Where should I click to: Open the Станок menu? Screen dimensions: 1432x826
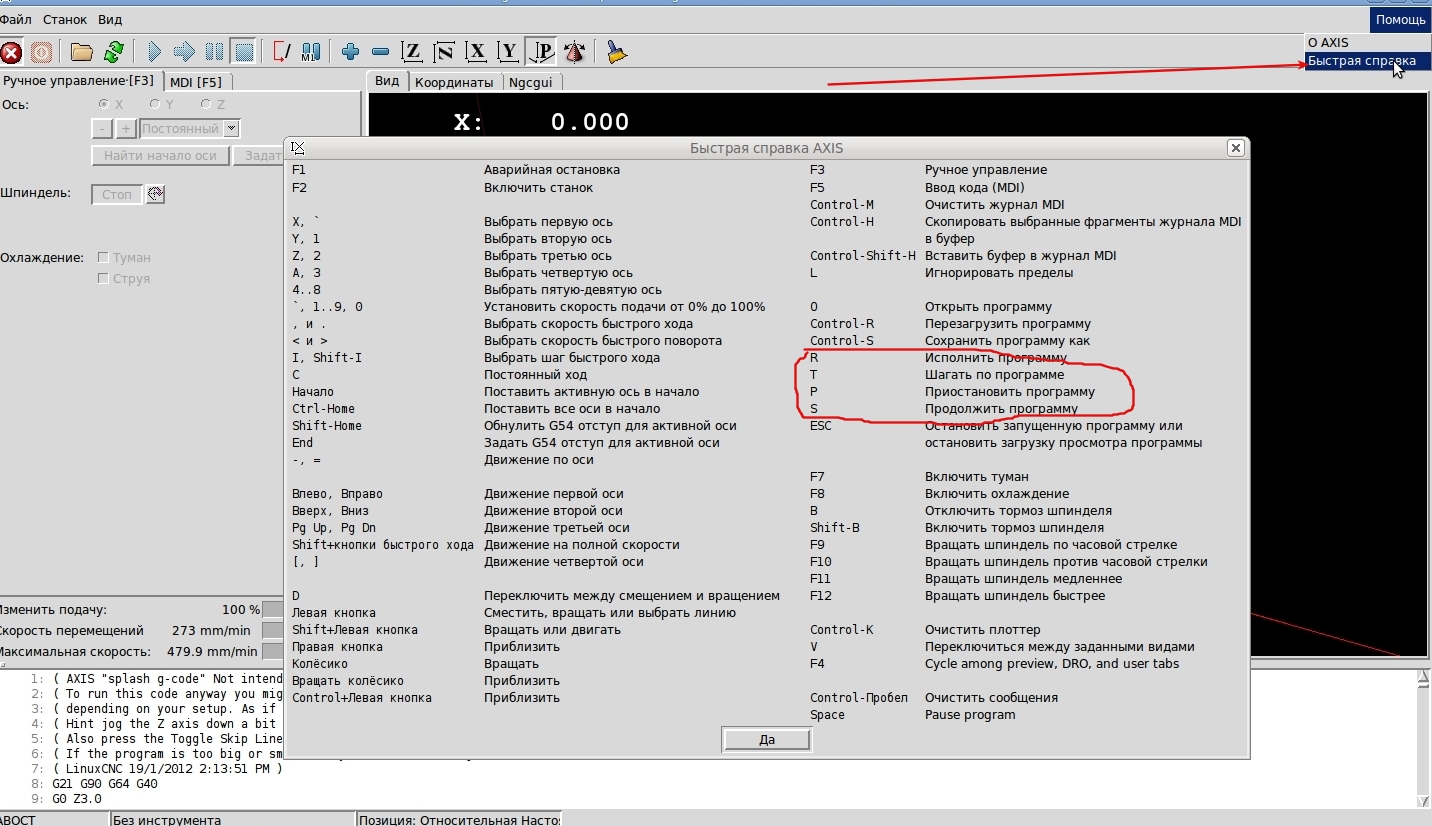[x=64, y=19]
